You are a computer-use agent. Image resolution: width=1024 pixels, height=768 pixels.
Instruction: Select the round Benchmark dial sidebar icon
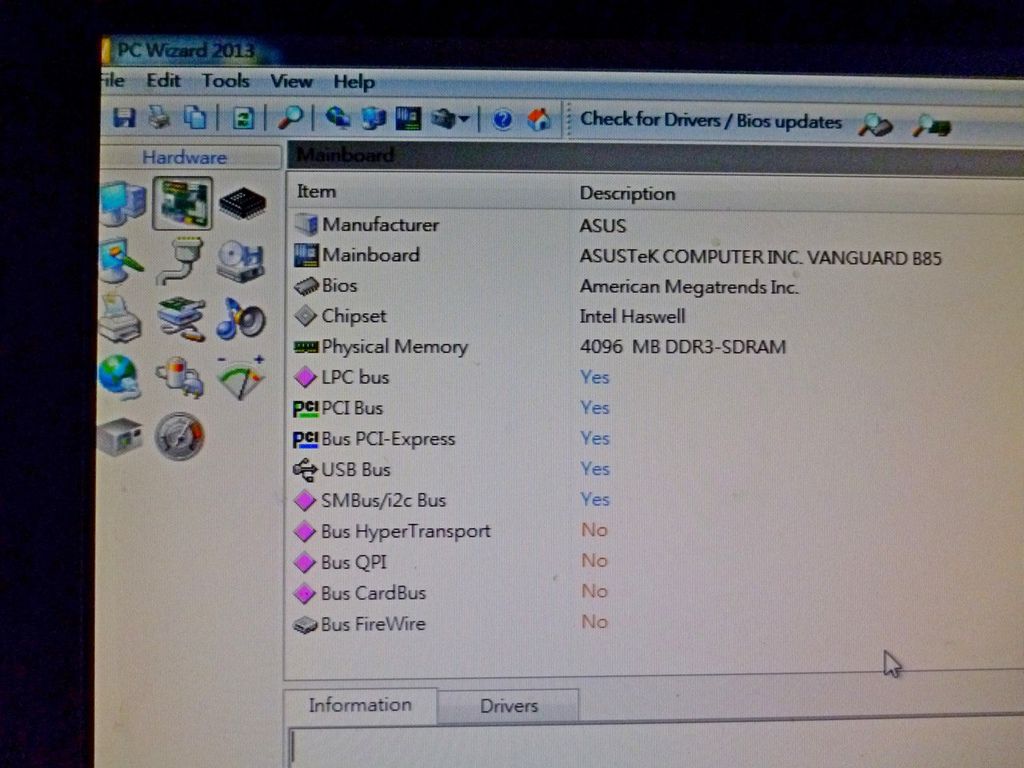(x=180, y=436)
